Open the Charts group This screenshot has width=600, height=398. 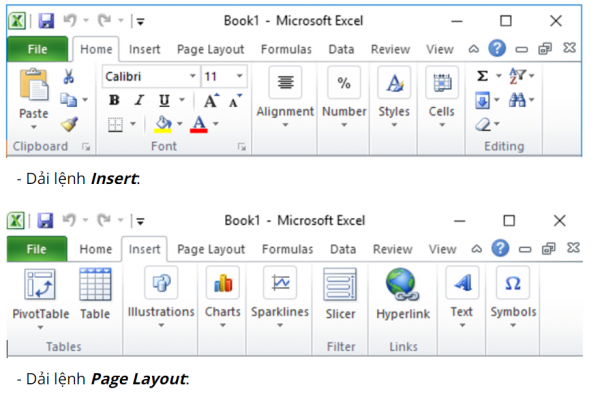coord(223,297)
